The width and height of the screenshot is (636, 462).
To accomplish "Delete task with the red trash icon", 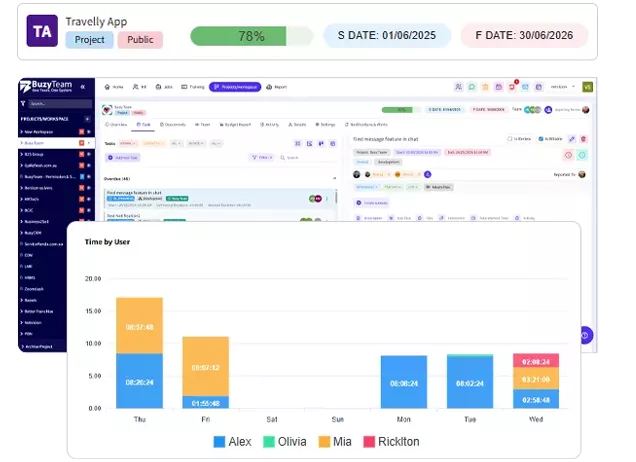I will tap(584, 139).
